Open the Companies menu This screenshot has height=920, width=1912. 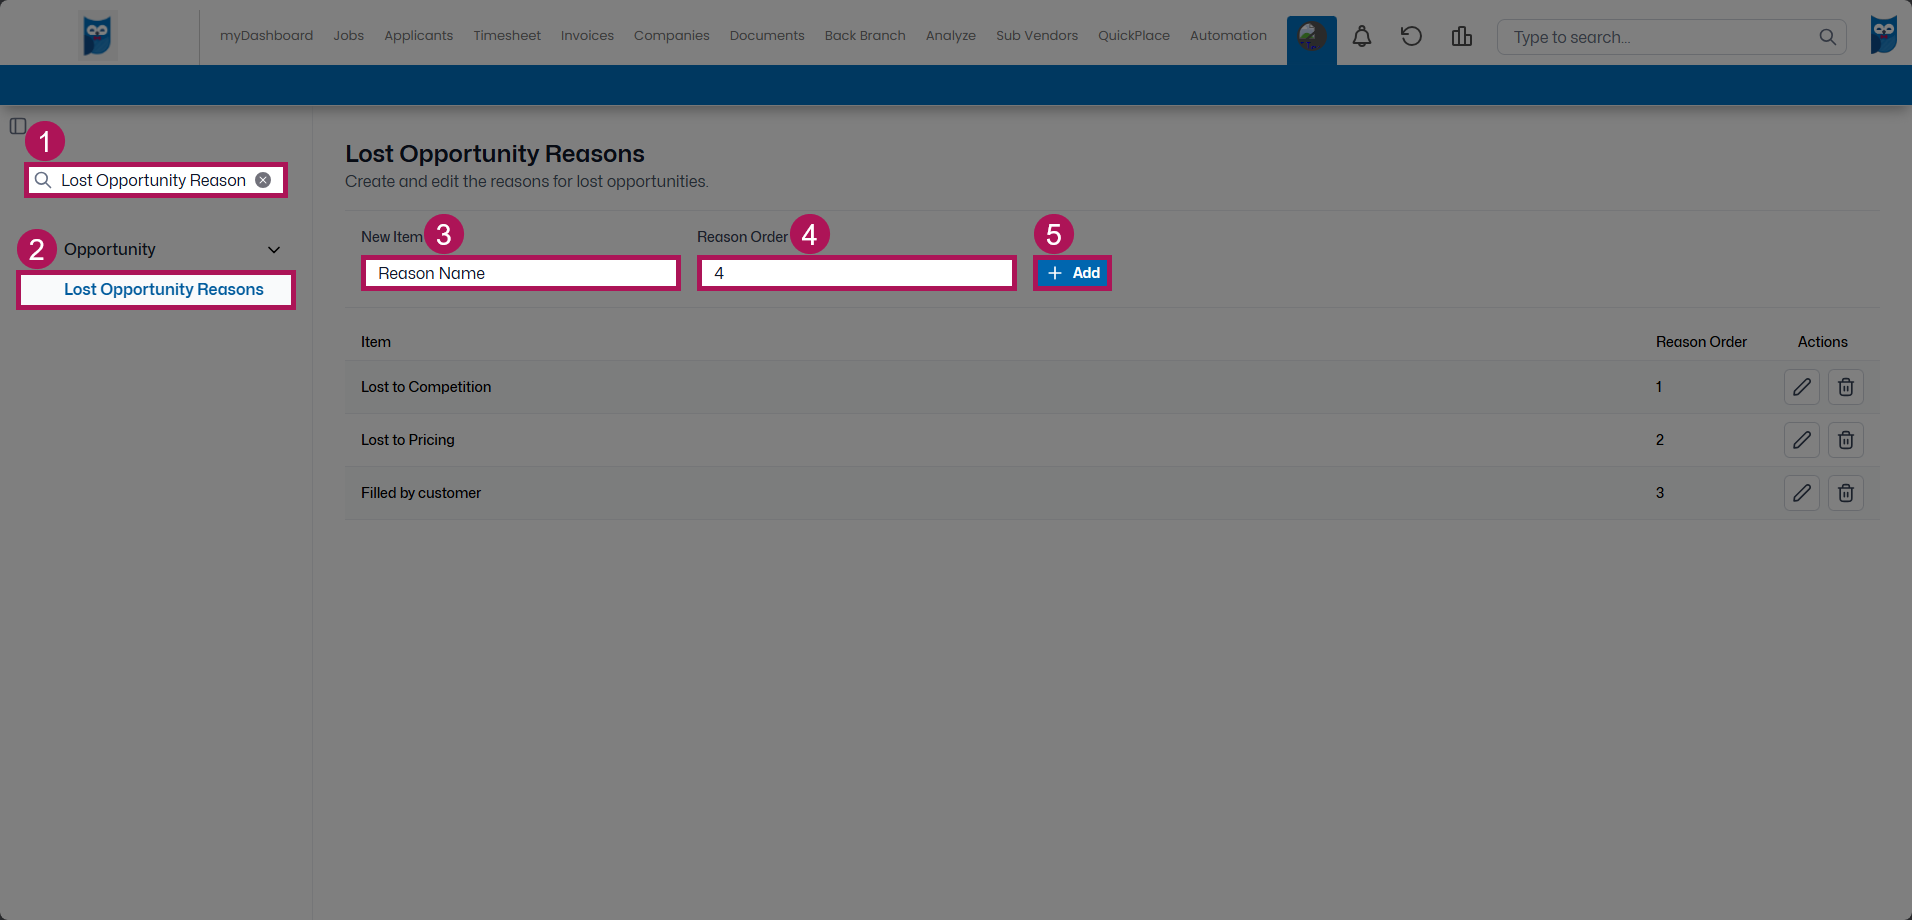(671, 36)
